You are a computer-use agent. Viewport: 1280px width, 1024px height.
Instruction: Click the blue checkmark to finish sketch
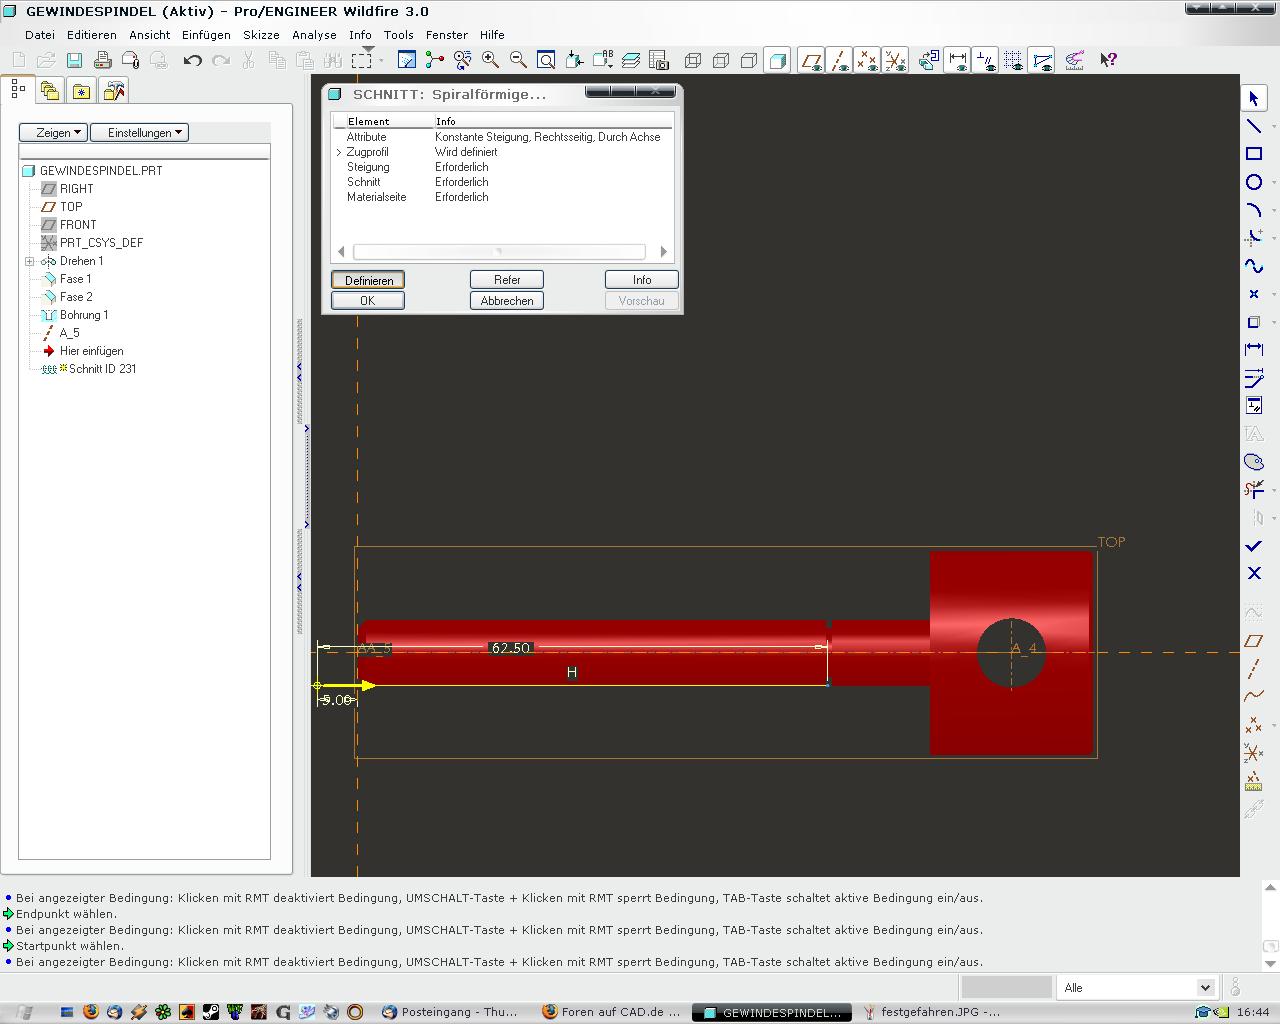(1253, 546)
